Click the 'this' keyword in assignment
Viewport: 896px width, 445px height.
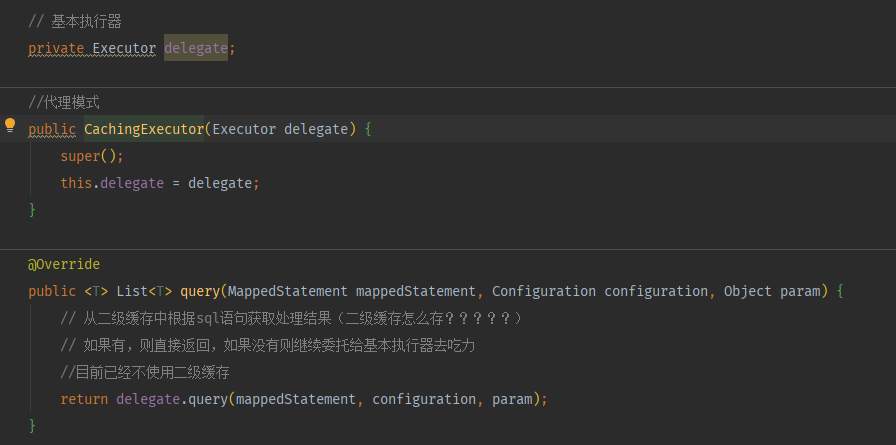[x=76, y=183]
